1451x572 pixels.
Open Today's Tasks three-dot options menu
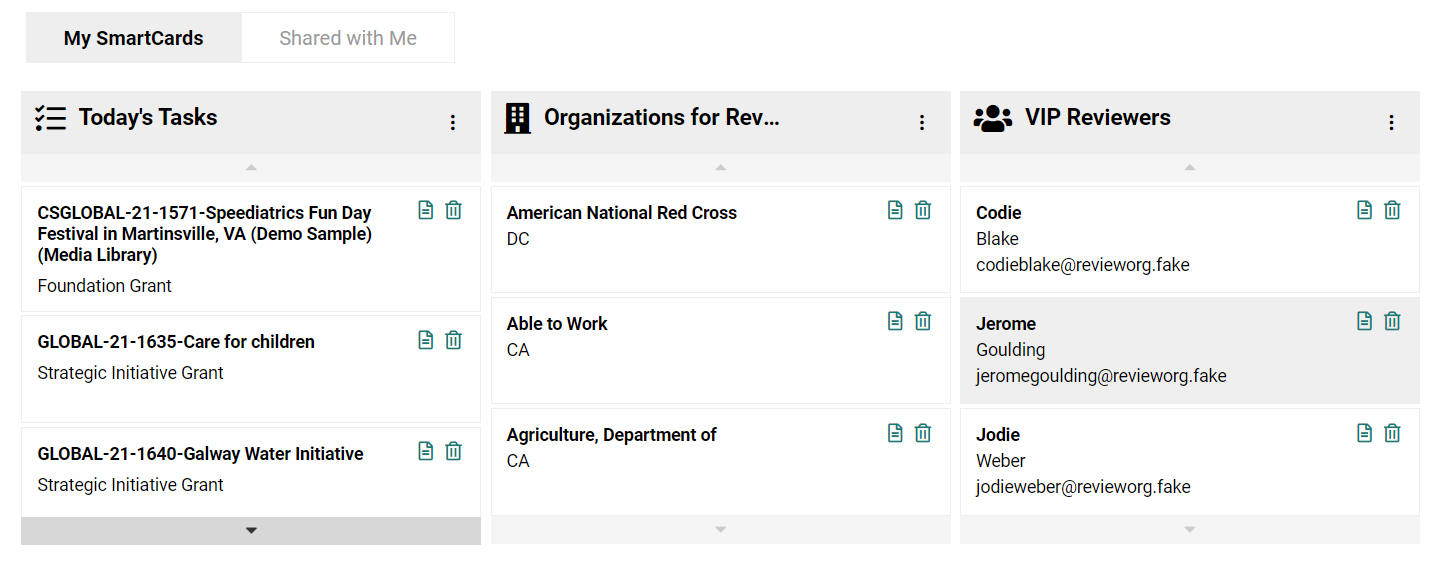point(452,122)
